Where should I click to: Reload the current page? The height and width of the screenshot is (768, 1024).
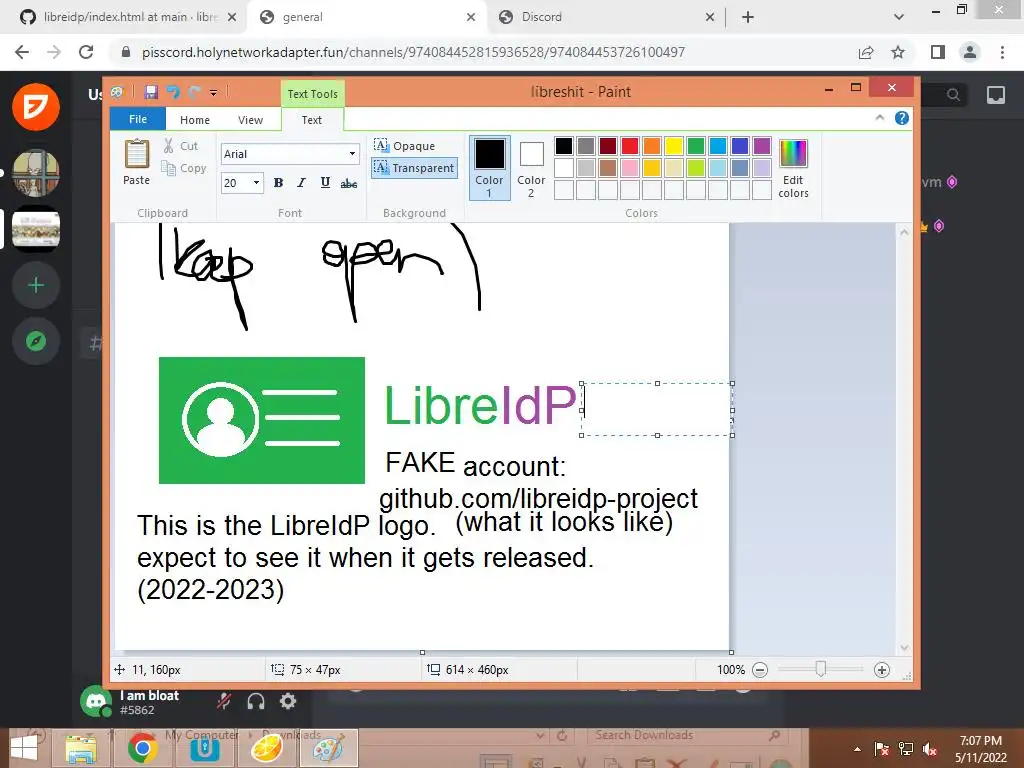(x=86, y=52)
